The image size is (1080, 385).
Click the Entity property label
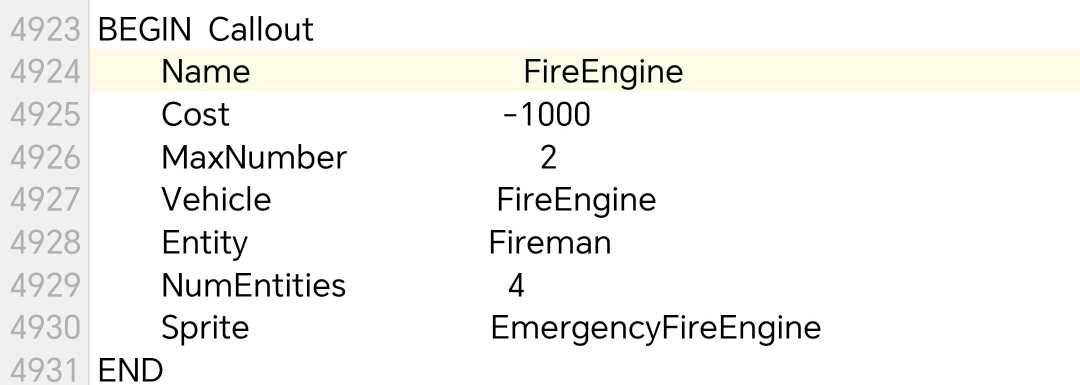point(204,244)
